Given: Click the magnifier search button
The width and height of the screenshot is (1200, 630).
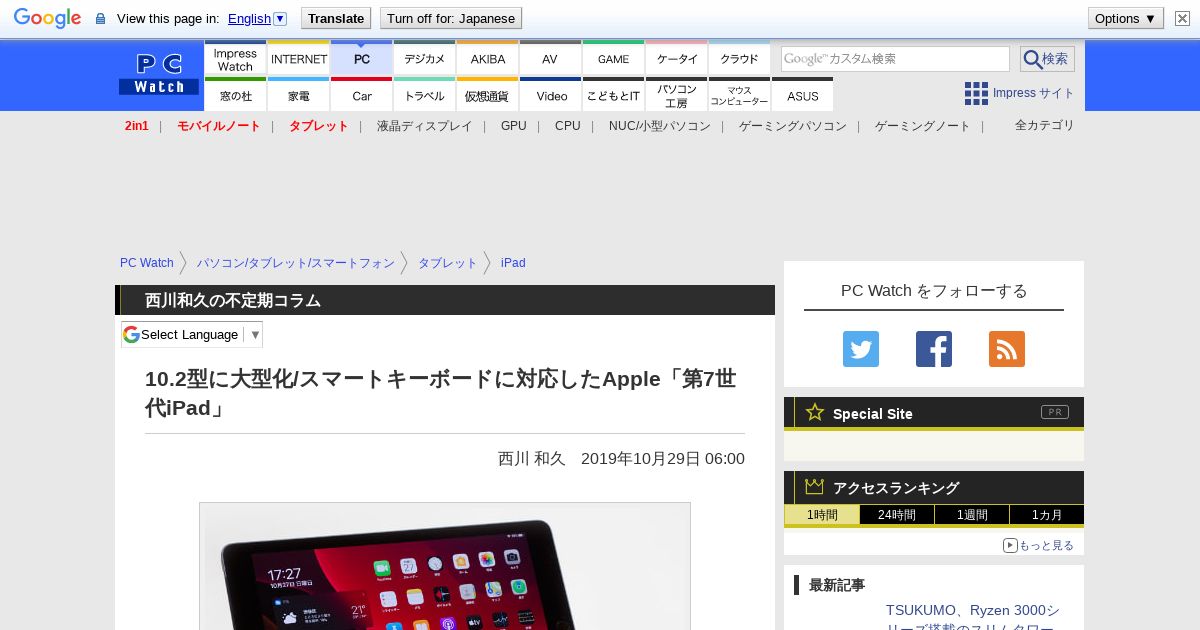Looking at the screenshot, I should click(1047, 59).
